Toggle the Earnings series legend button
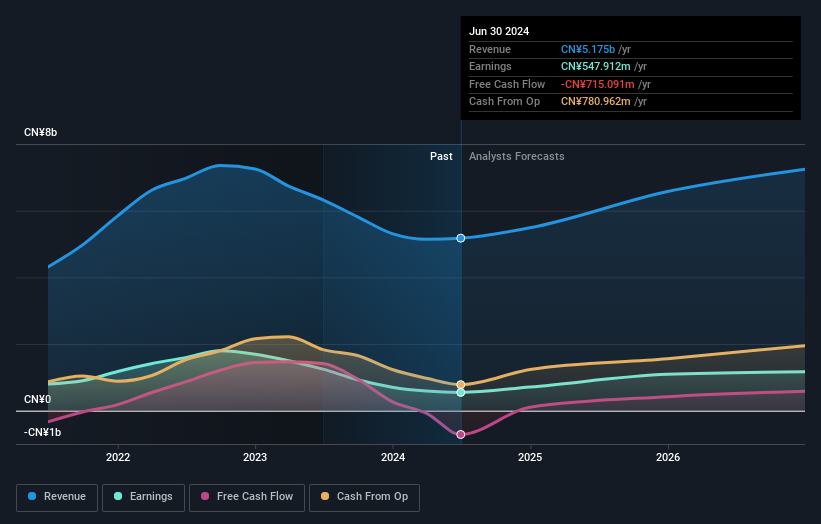 (143, 497)
